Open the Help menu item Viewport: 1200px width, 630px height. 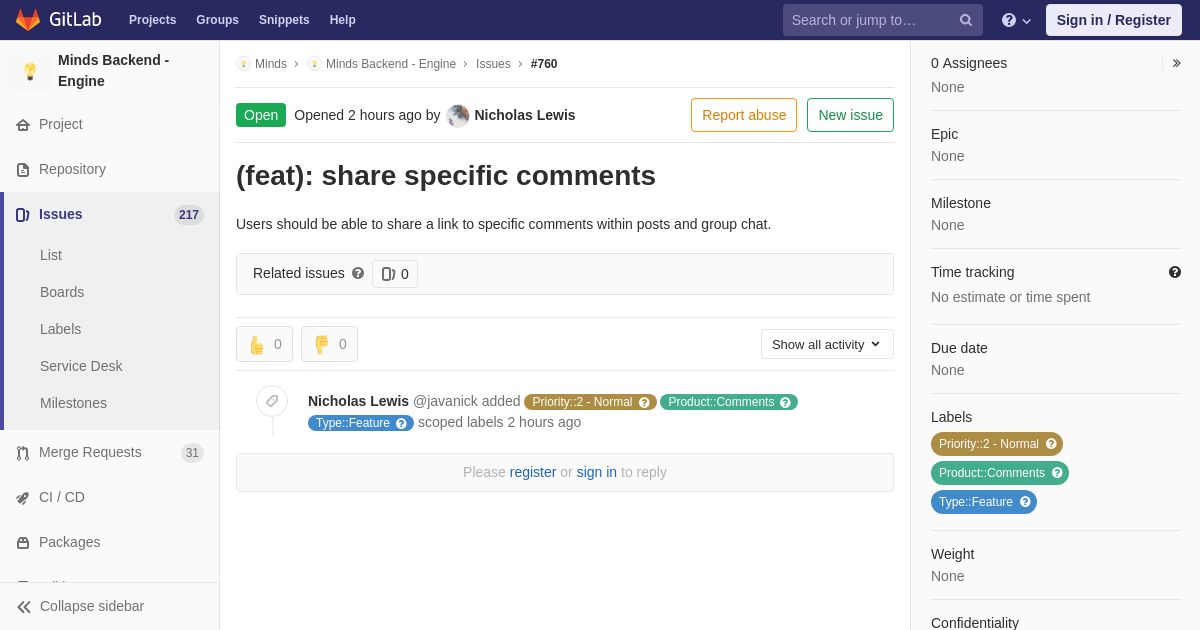[343, 20]
